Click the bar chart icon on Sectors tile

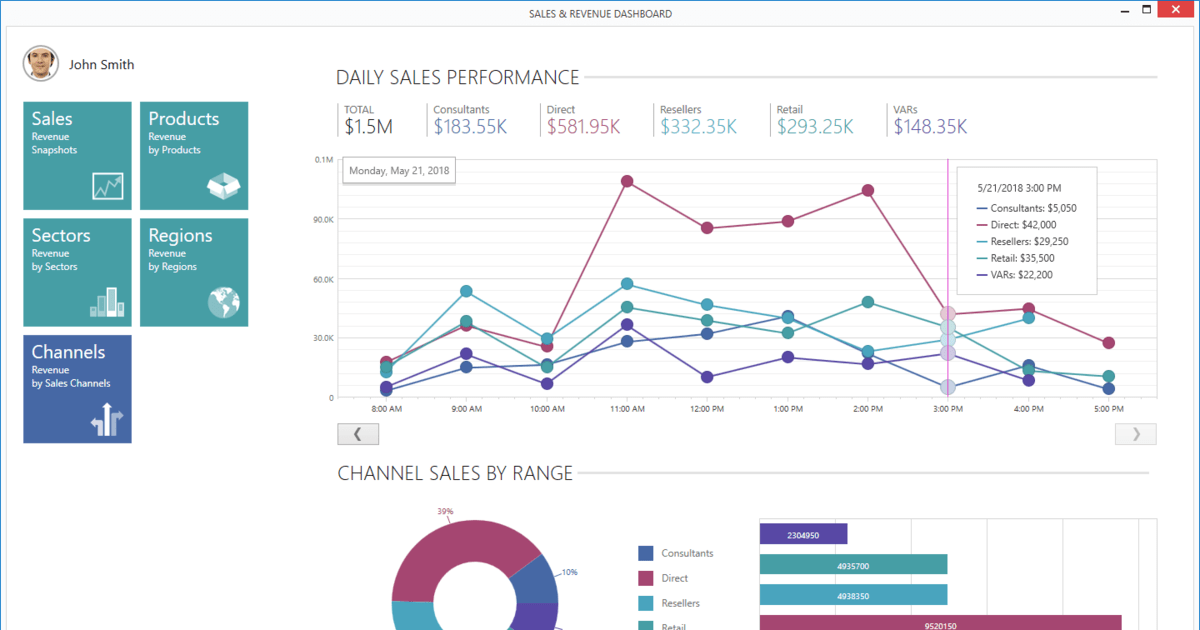coord(107,302)
